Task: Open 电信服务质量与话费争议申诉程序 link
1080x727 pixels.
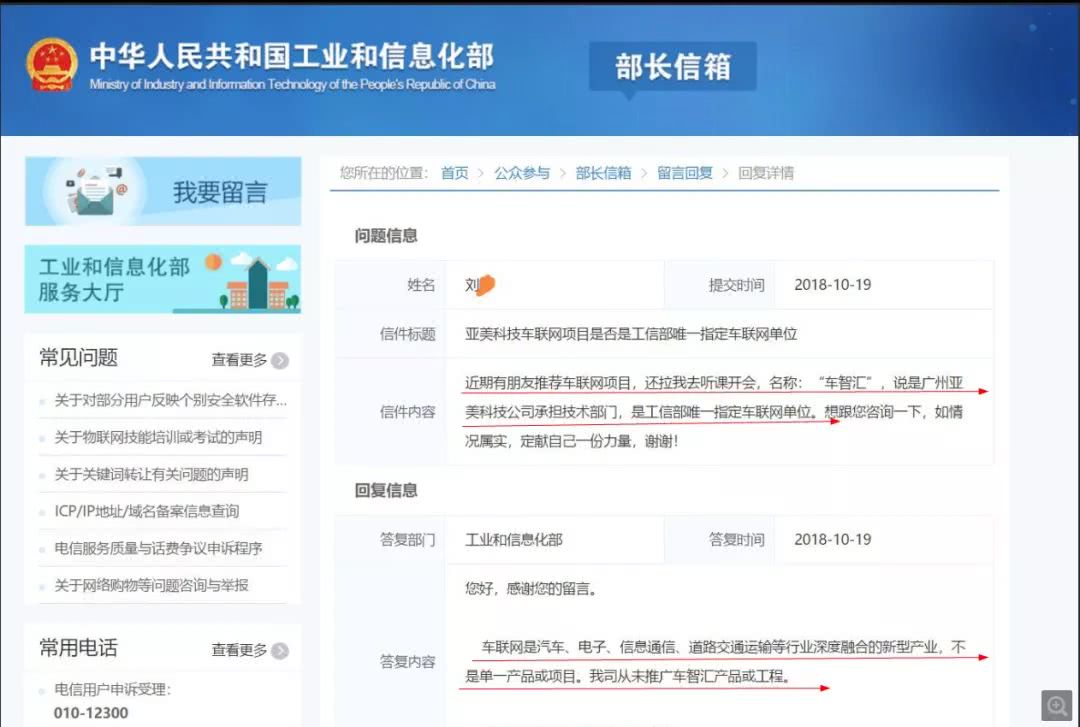Action: 158,548
